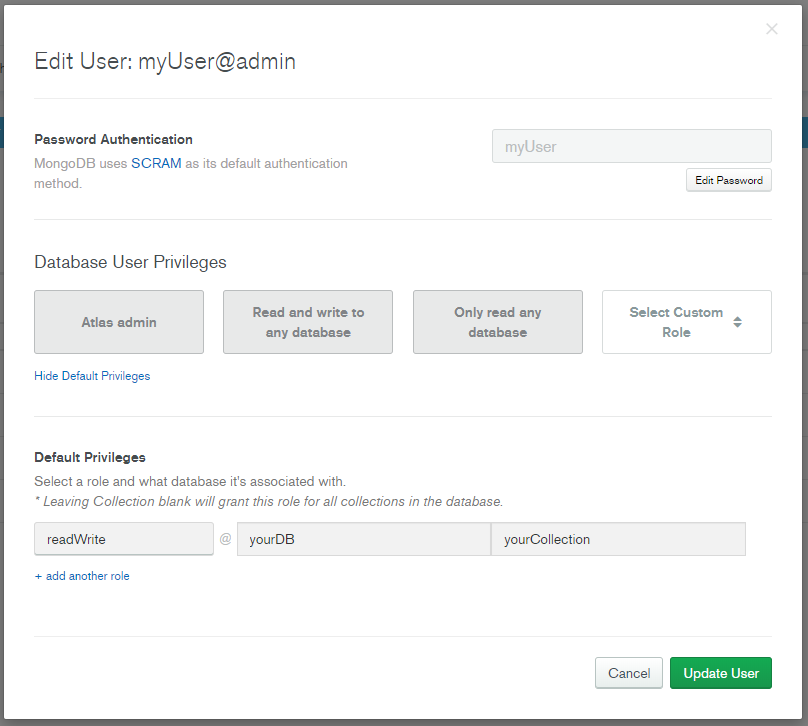Click the Password Authentication heading

[113, 139]
